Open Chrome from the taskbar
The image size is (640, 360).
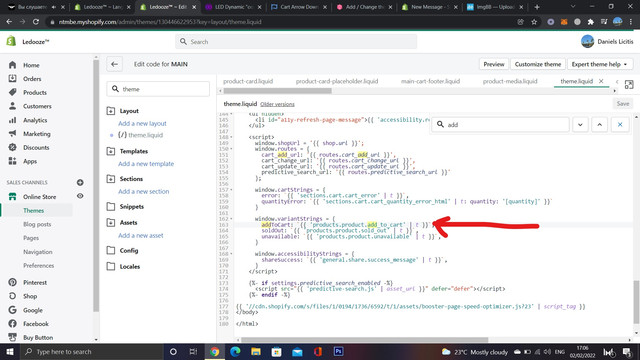[x=215, y=351]
